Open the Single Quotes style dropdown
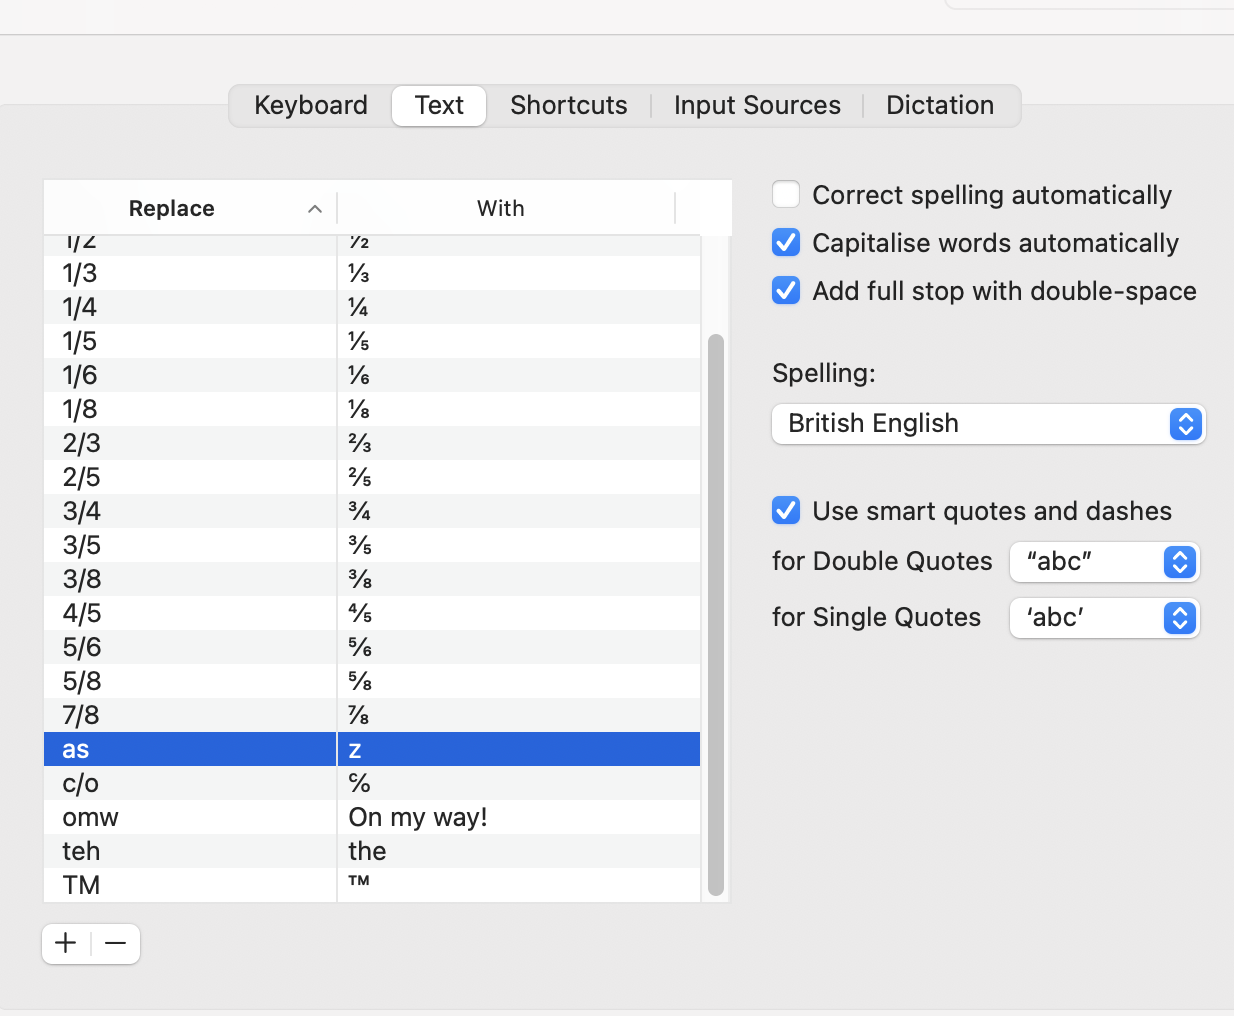 pos(1104,618)
